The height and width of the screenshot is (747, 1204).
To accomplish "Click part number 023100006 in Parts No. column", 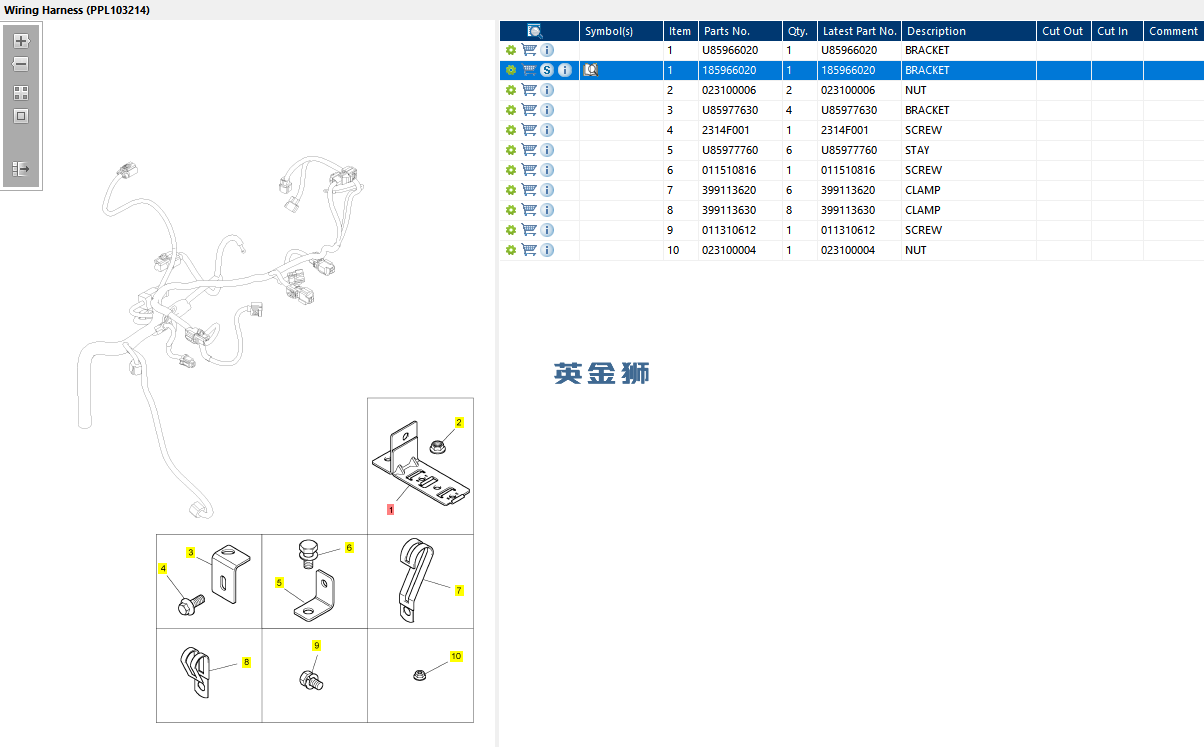I will coord(729,90).
